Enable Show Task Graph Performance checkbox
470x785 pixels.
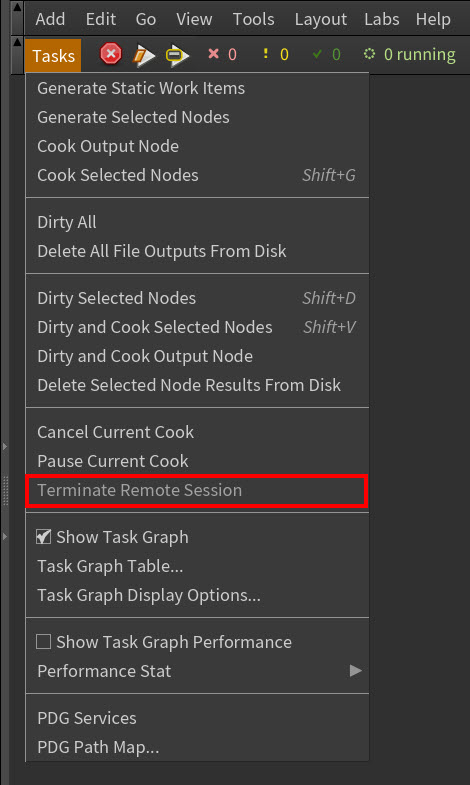[x=44, y=642]
